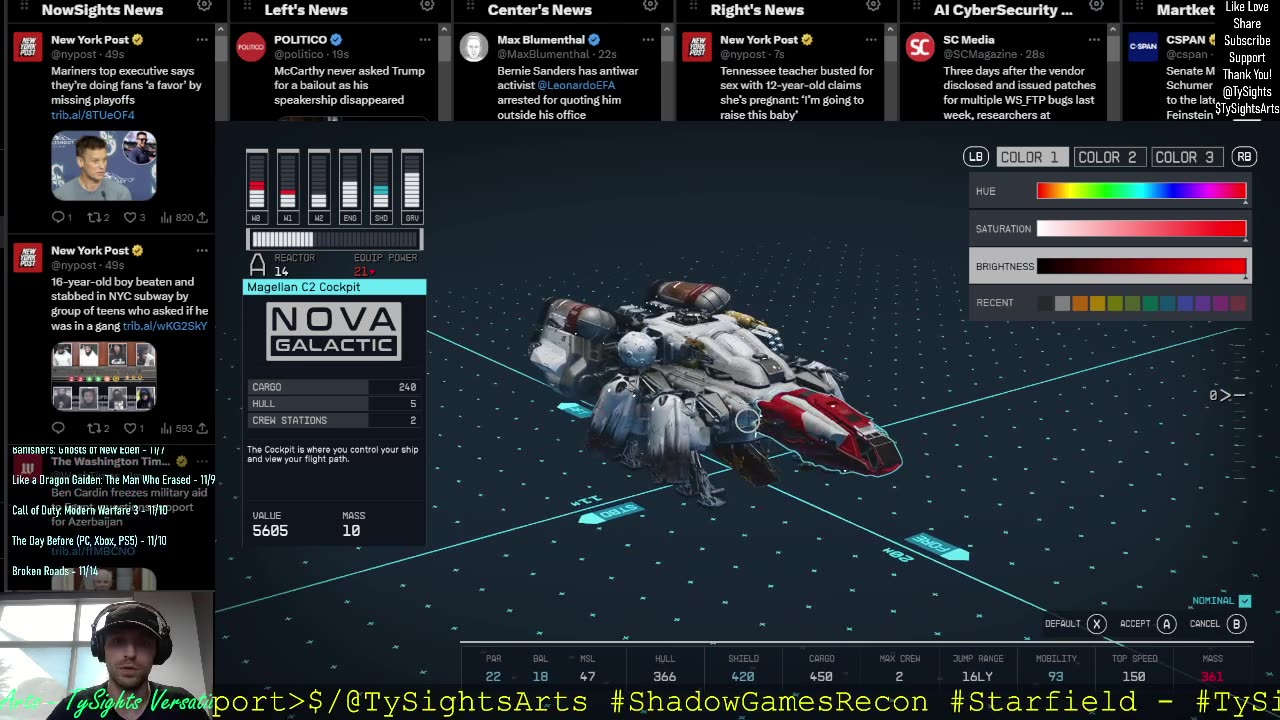
Task: Select the SHD shield power bar
Action: tap(381, 186)
